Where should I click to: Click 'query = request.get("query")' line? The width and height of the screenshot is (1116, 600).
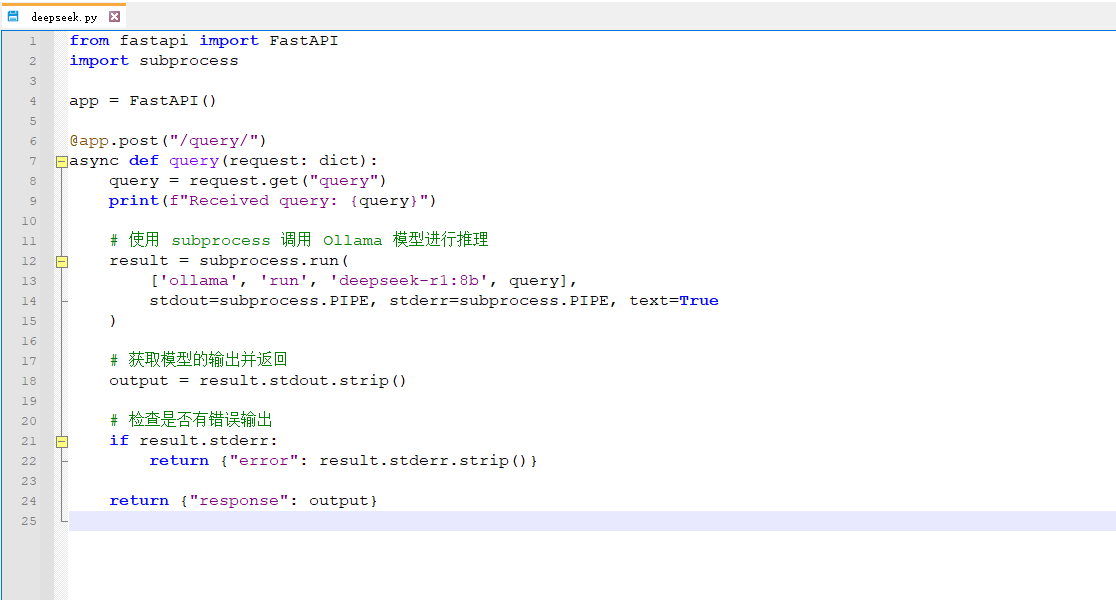coord(247,181)
